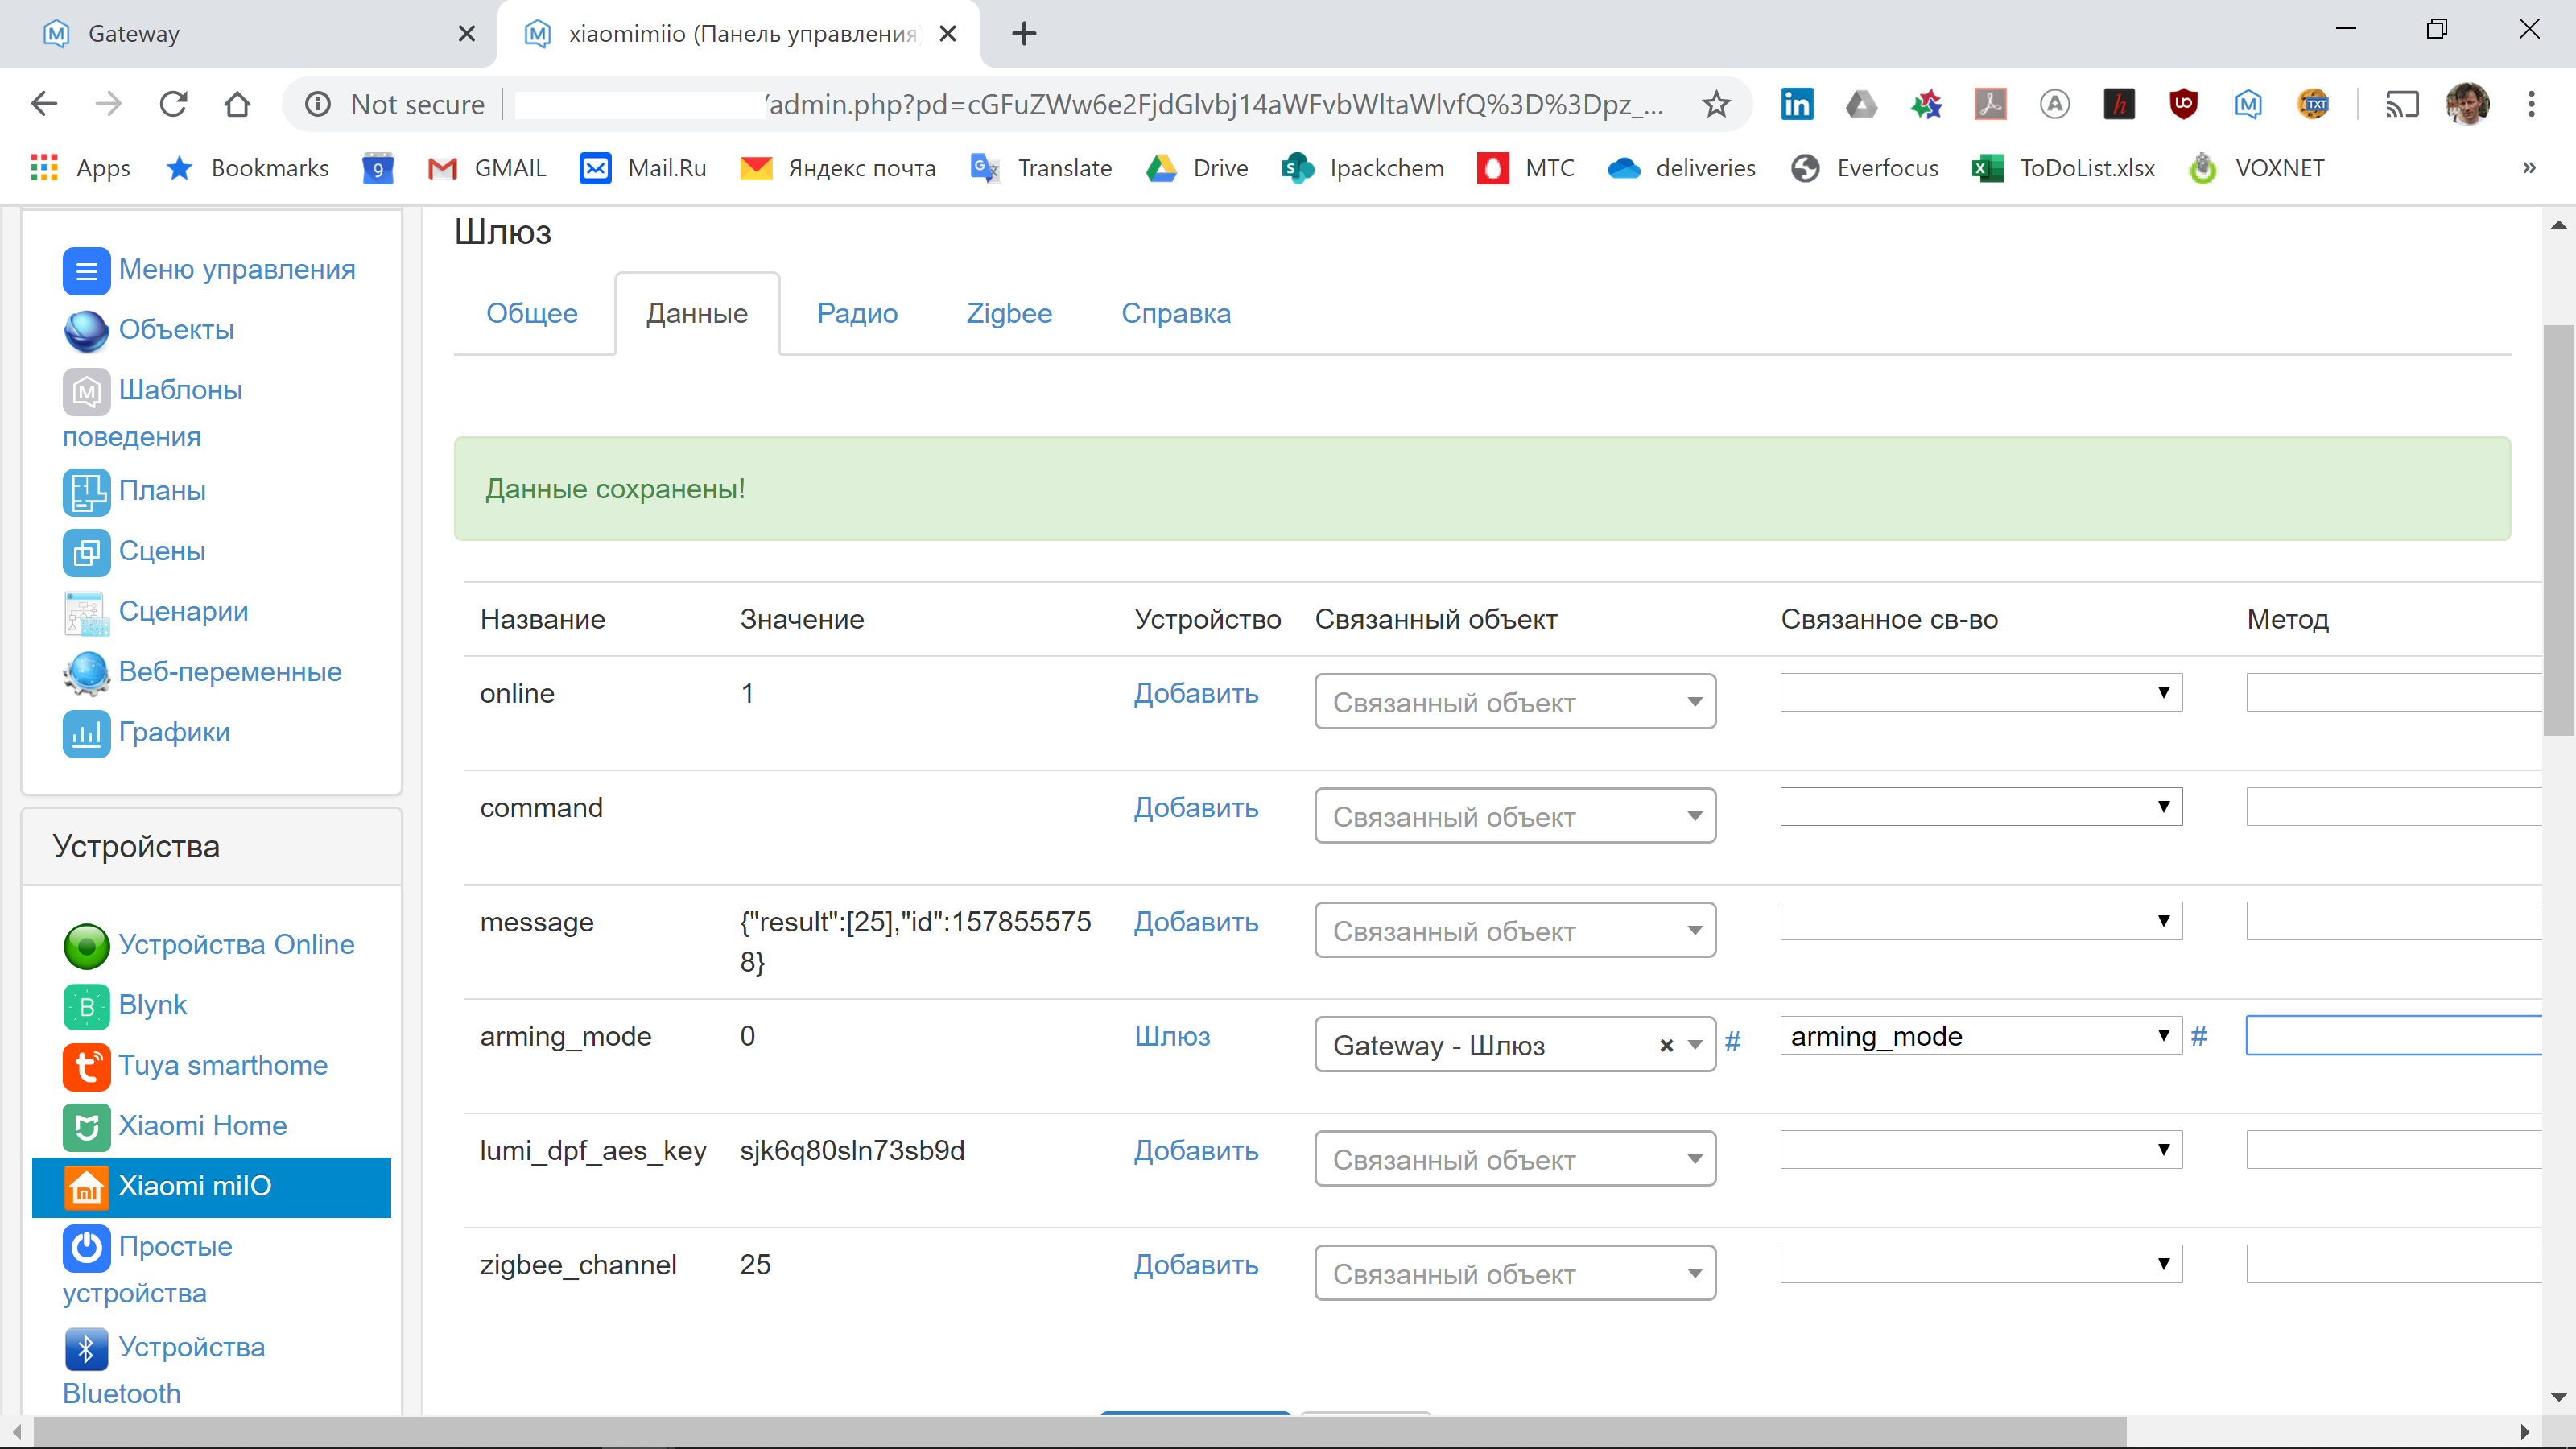
Task: Click Добавить link in the command row
Action: (x=1195, y=808)
